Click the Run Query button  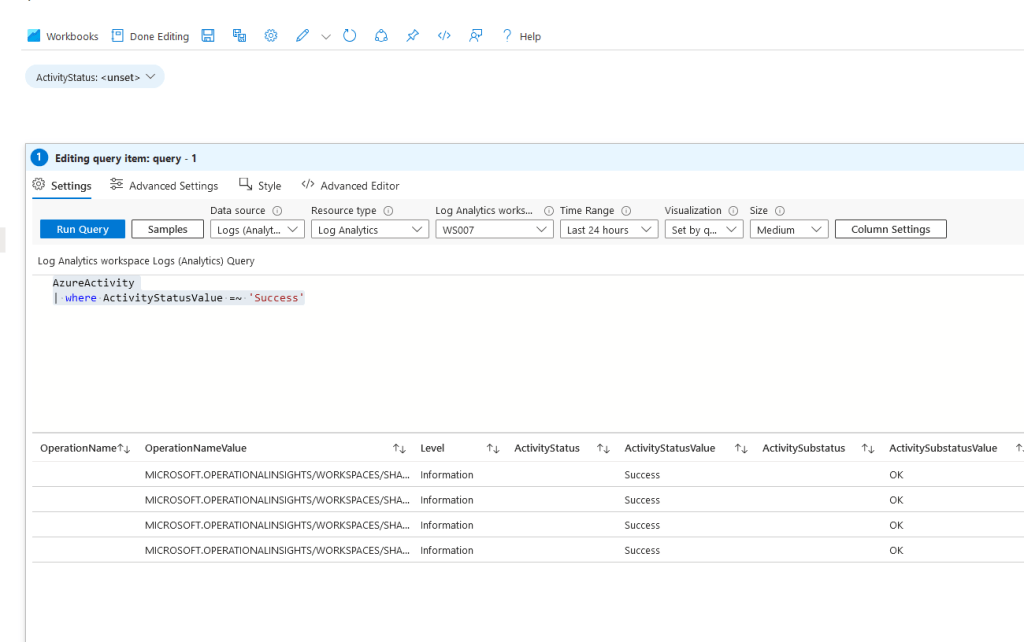[82, 230]
